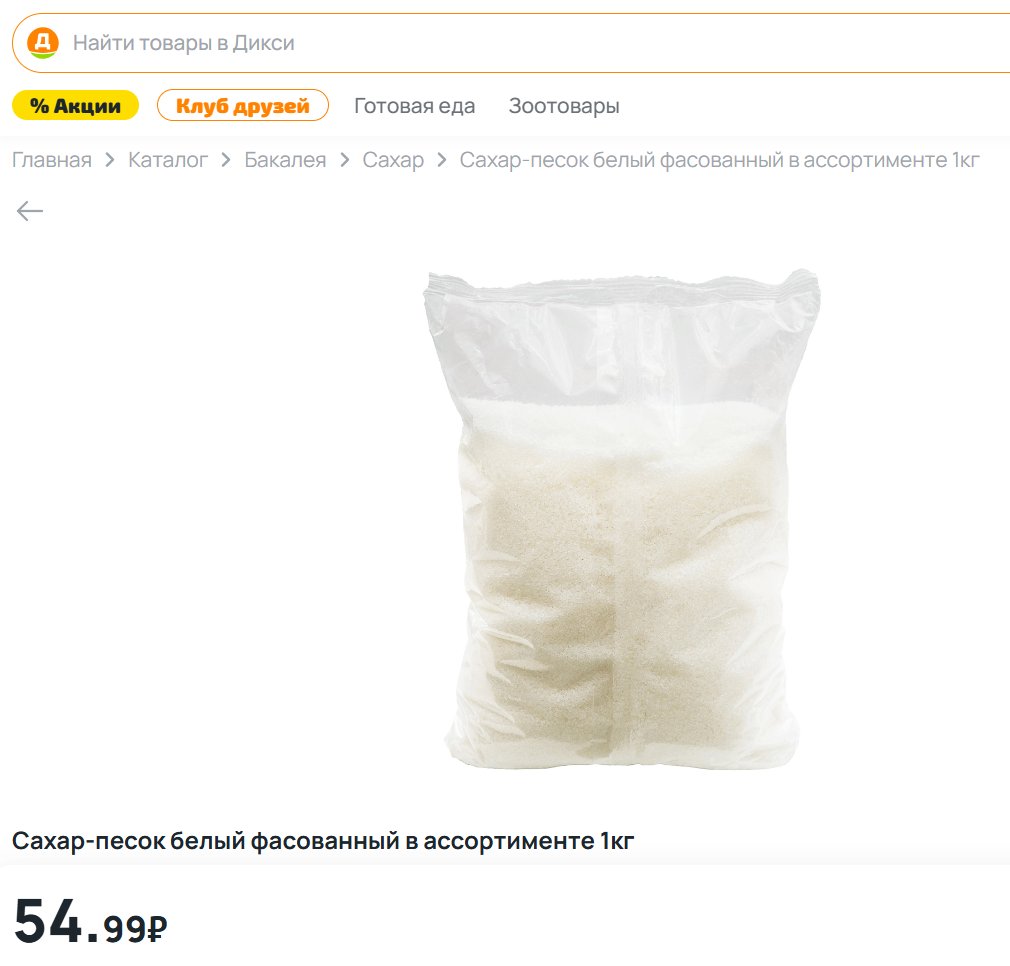Viewport: 1010px width, 966px height.
Task: Click the sugar bag product image
Action: 621,520
